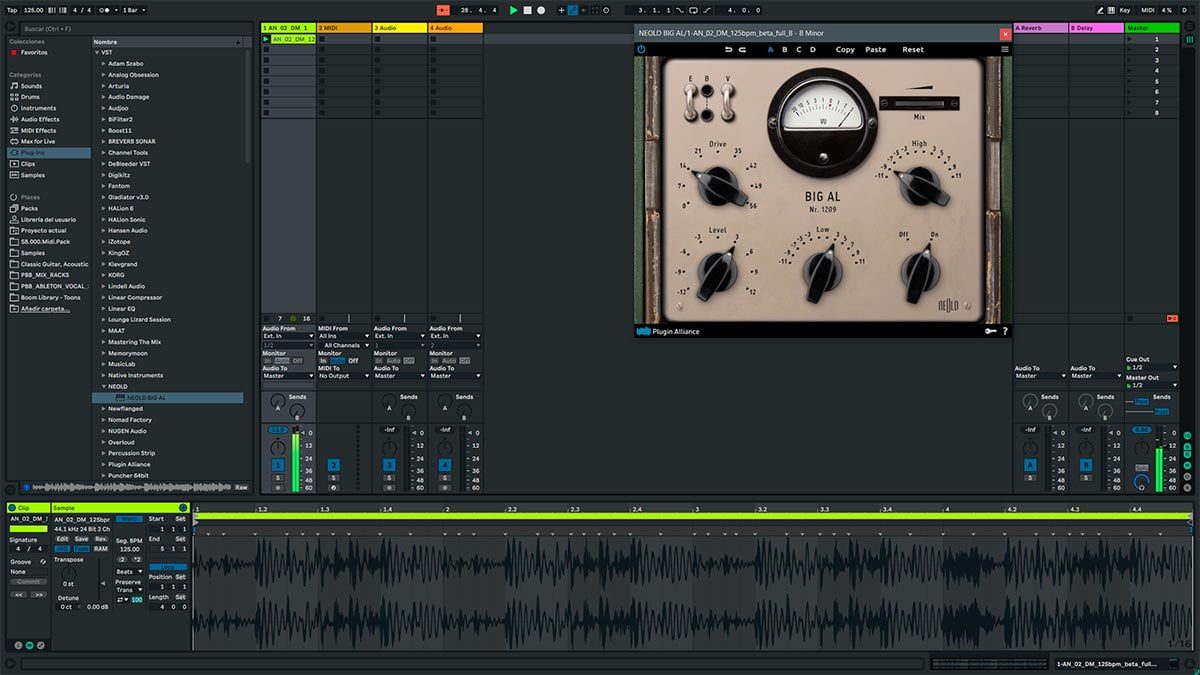The image size is (1200, 675).
Task: Click the plugin undo arrow icon
Action: (x=729, y=49)
